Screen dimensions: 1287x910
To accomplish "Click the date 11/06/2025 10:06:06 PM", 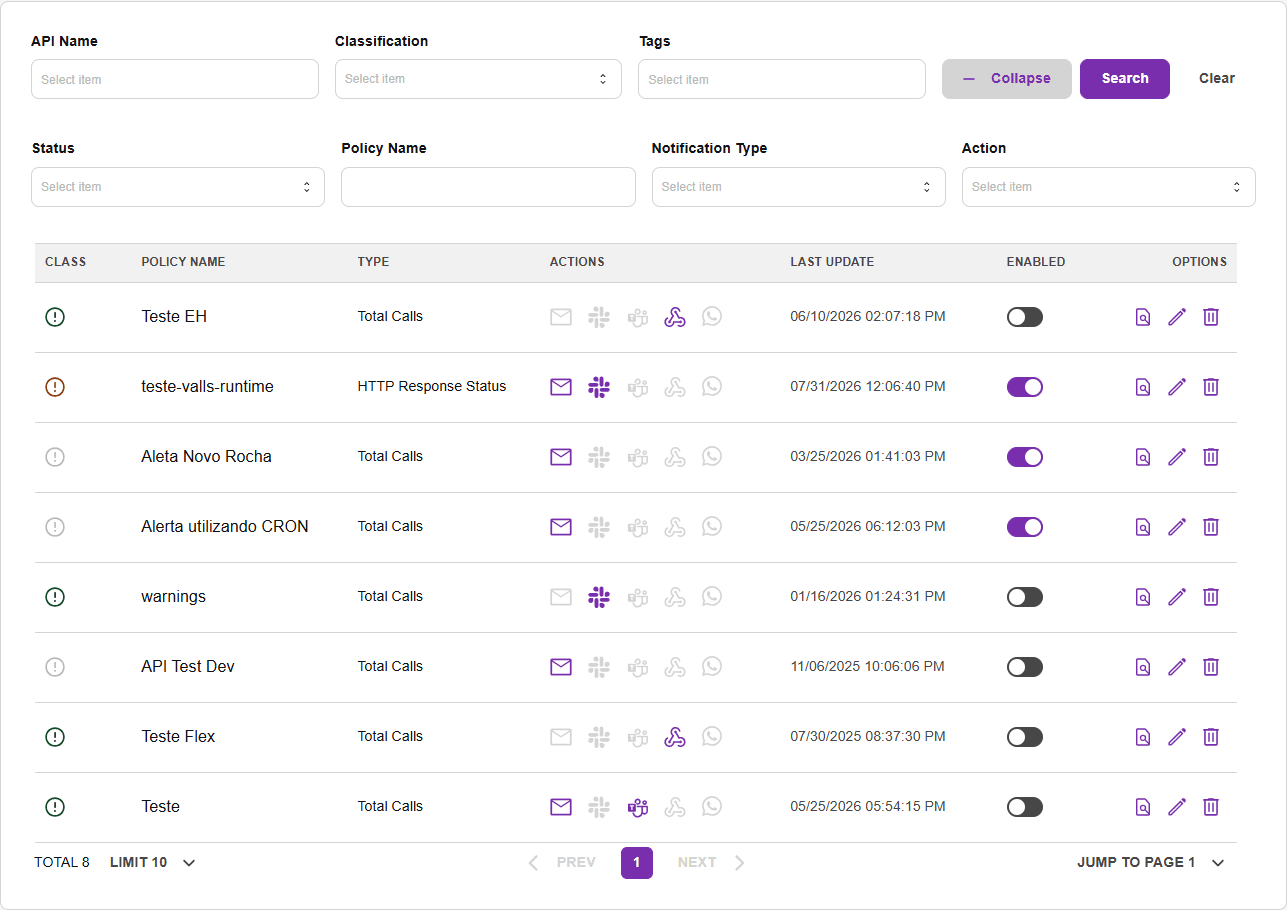I will pyautogui.click(x=867, y=666).
